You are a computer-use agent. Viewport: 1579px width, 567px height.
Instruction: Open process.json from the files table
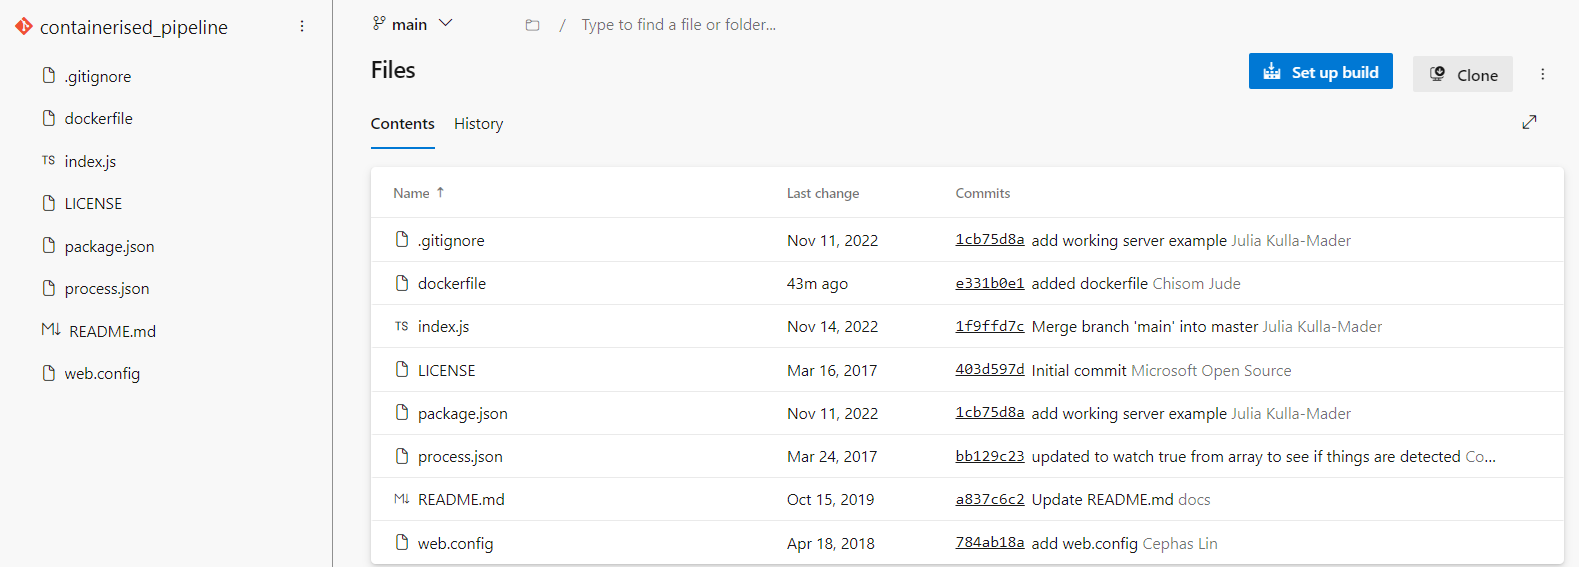point(460,457)
